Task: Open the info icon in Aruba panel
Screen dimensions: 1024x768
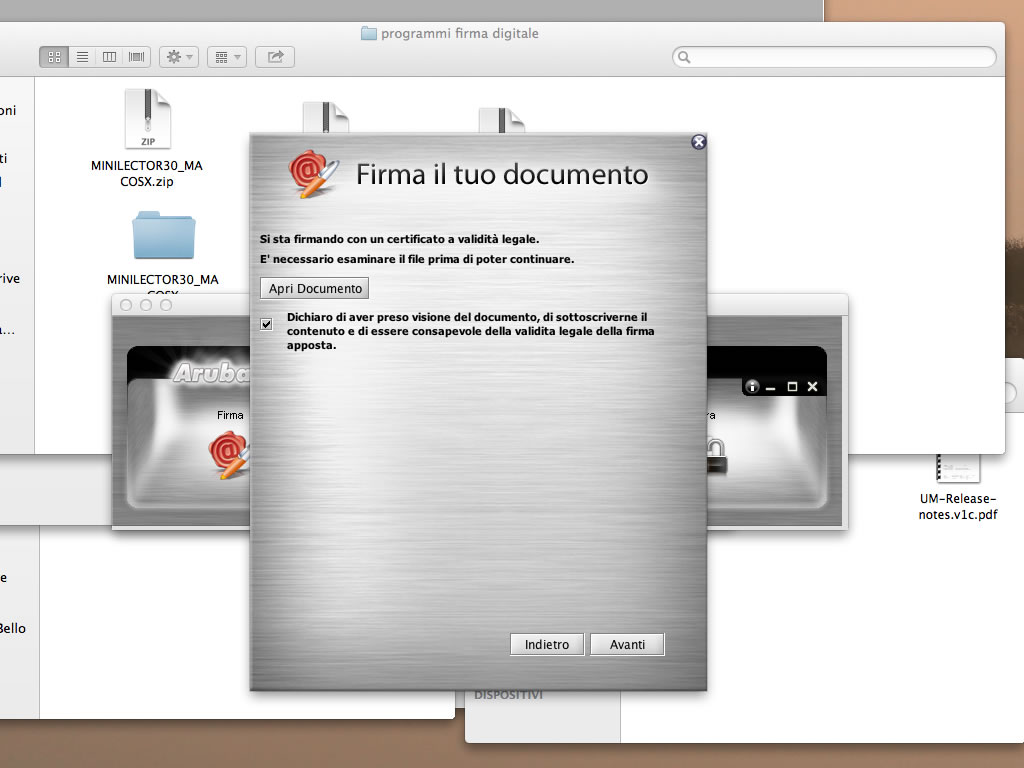Action: [752, 387]
